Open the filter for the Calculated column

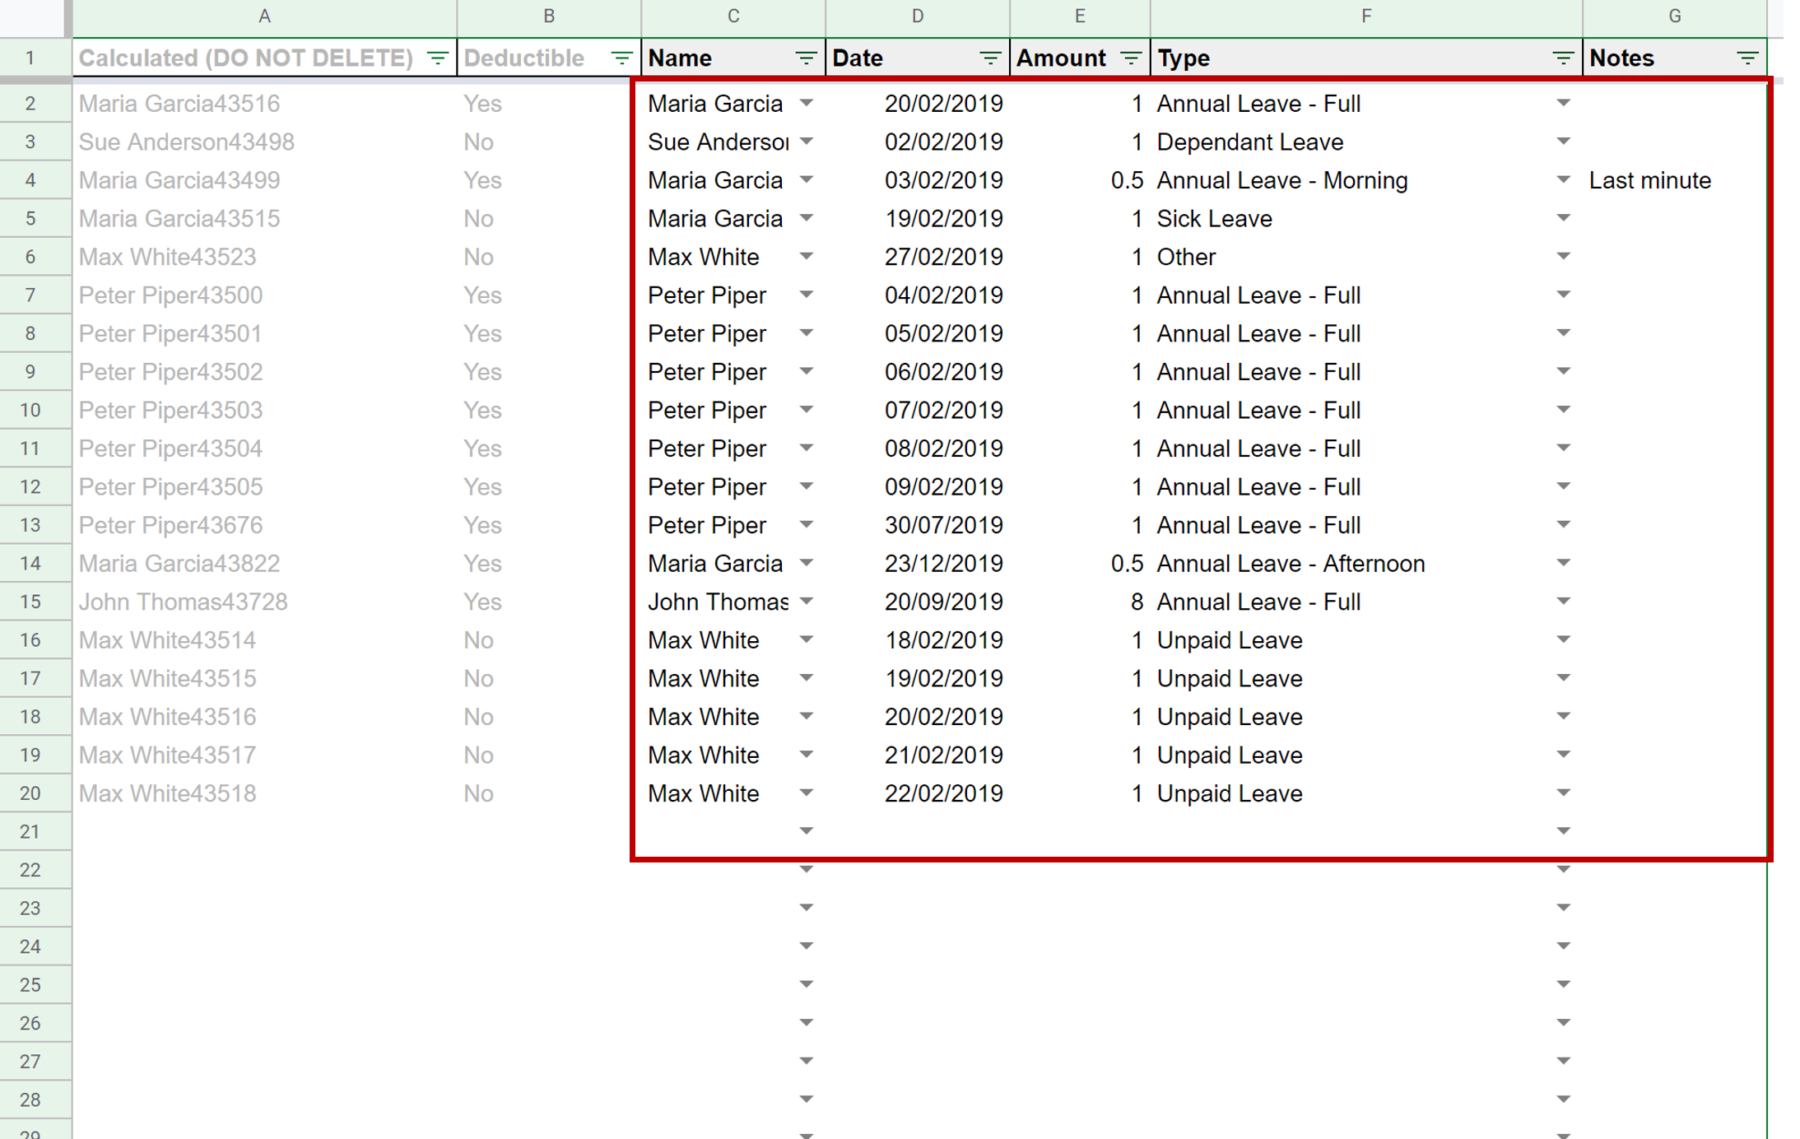pyautogui.click(x=437, y=57)
